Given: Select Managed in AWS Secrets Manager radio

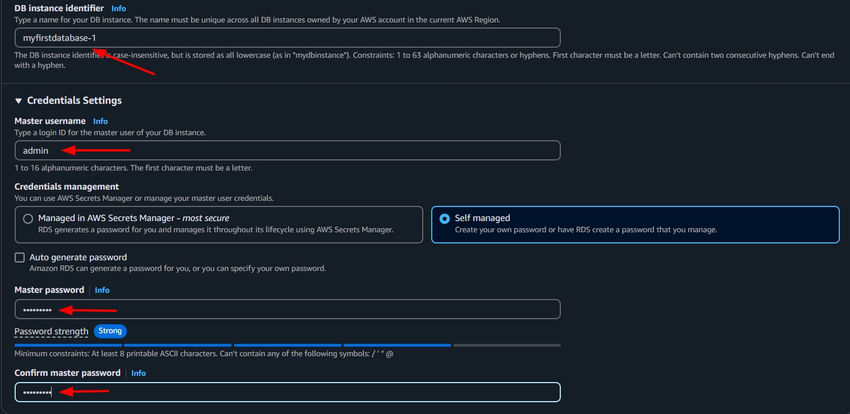Looking at the screenshot, I should (28, 218).
